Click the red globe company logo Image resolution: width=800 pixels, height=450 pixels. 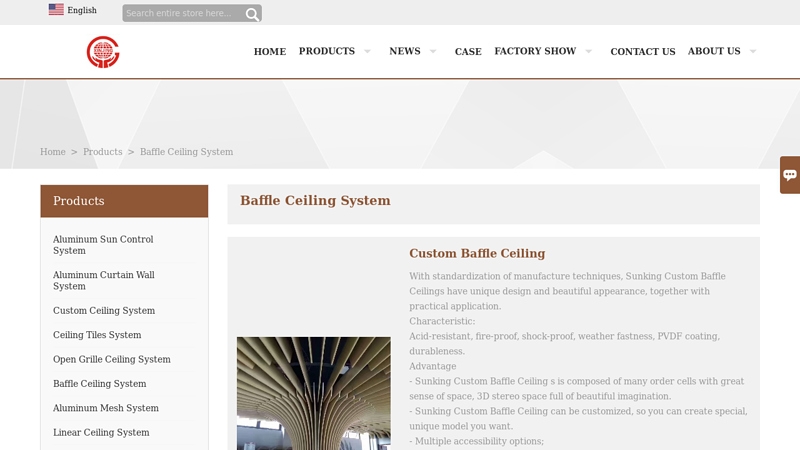click(x=103, y=52)
